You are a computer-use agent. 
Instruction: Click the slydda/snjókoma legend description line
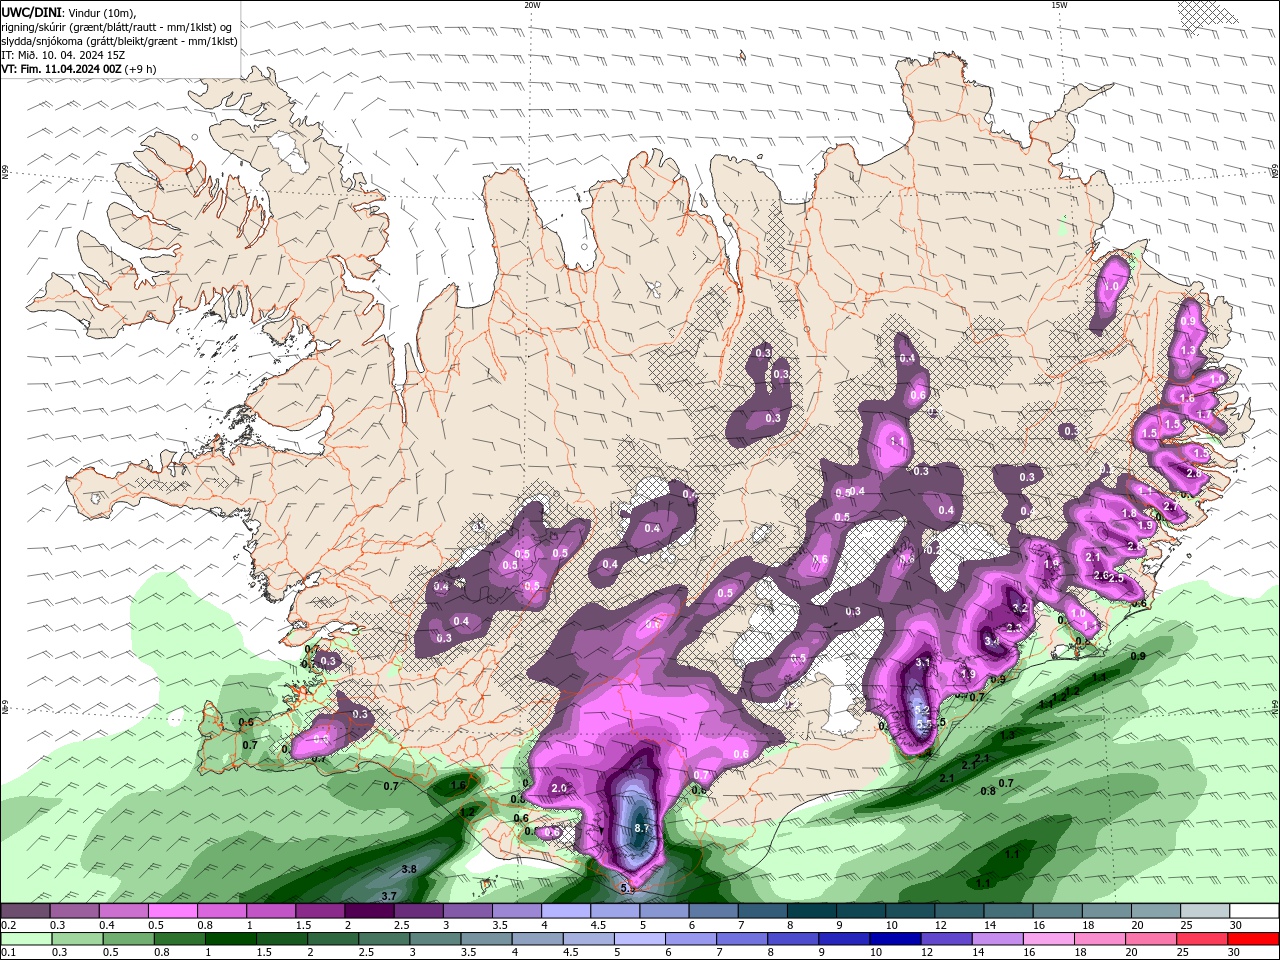tap(120, 41)
